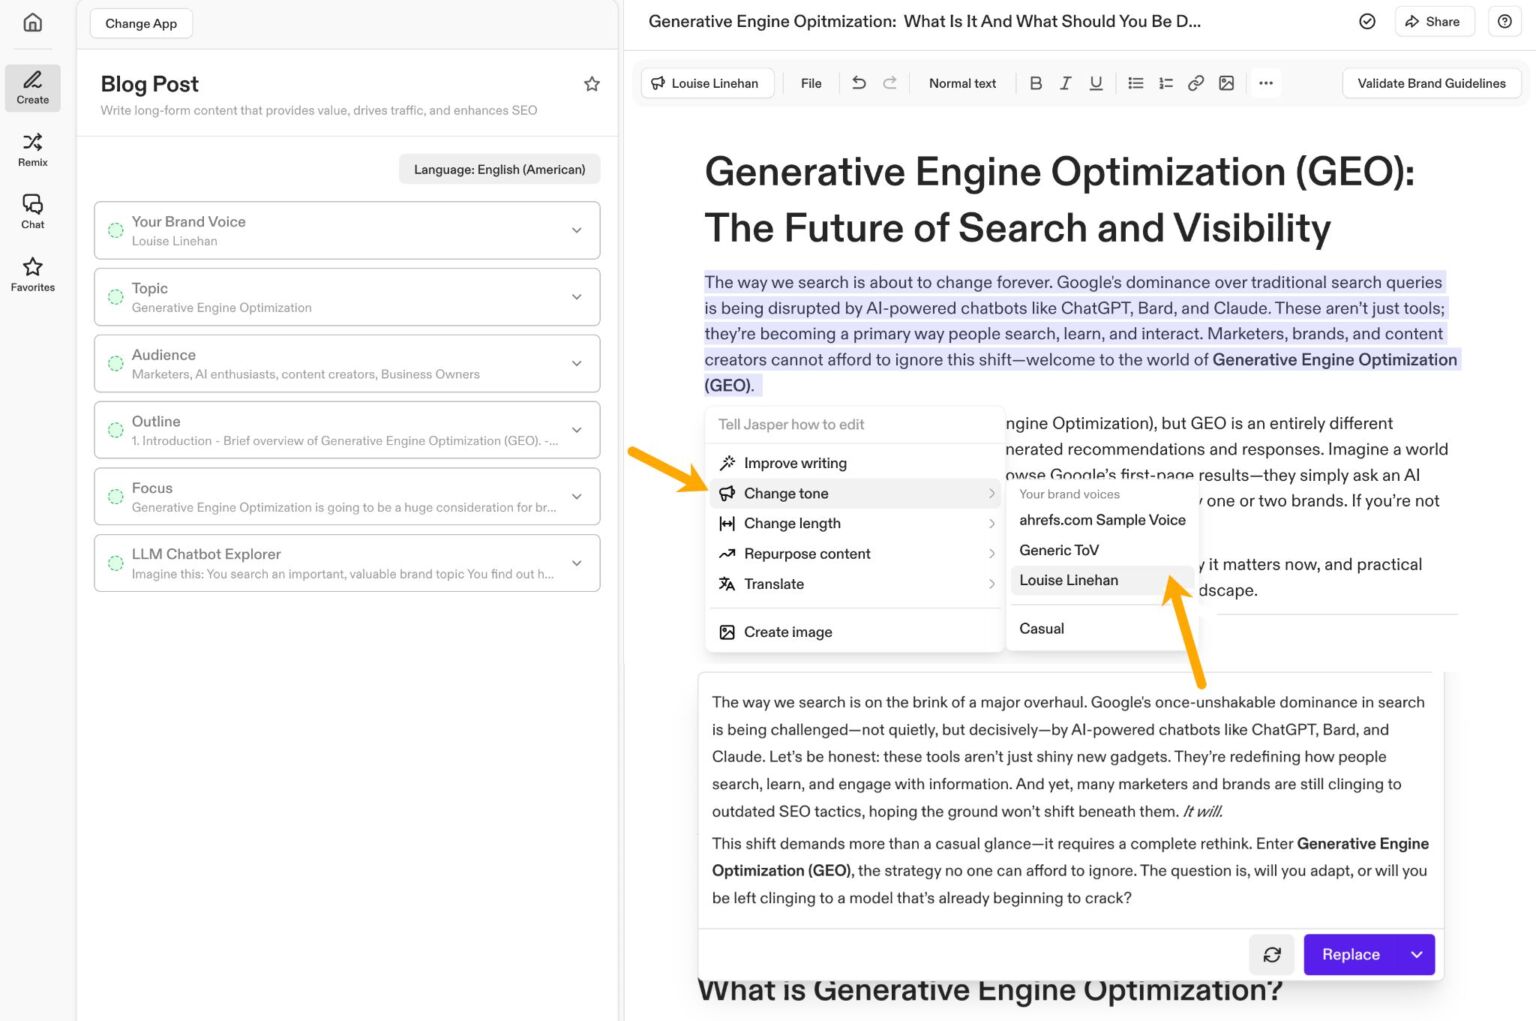This screenshot has width=1536, height=1021.
Task: Regenerate the suggested text
Action: pos(1271,954)
